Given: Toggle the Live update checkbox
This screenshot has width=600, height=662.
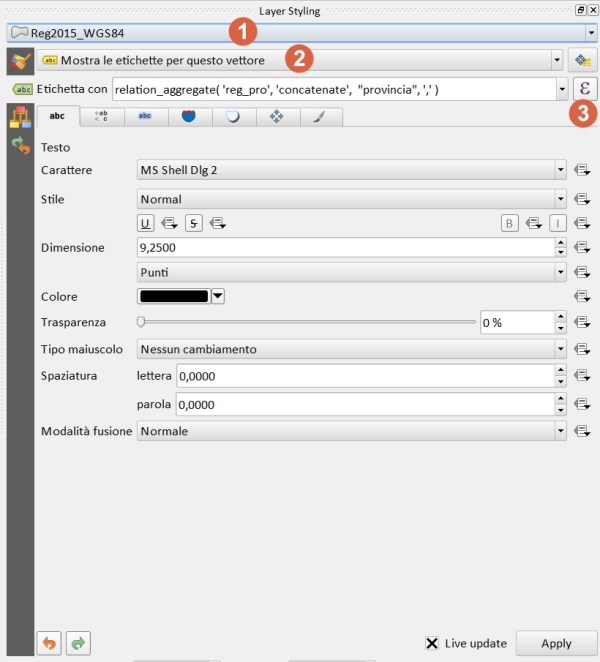Looking at the screenshot, I should (432, 643).
